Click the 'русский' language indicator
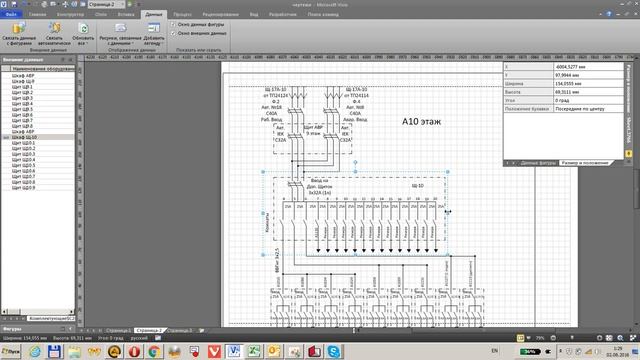 click(139, 338)
